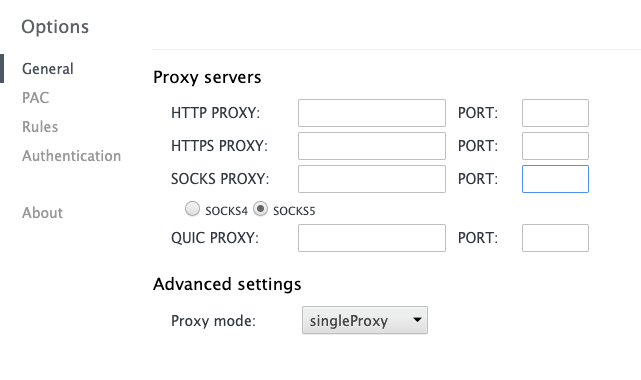Focus the QUIC PROXY port field
Image resolution: width=641 pixels, height=380 pixels.
coord(555,238)
